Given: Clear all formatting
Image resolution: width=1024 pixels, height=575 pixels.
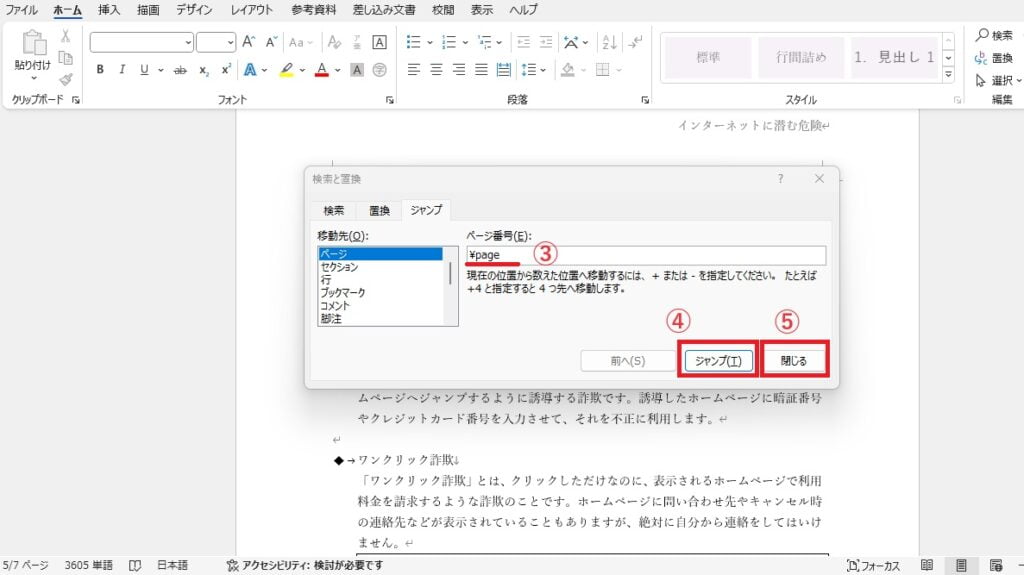Looking at the screenshot, I should (x=334, y=42).
